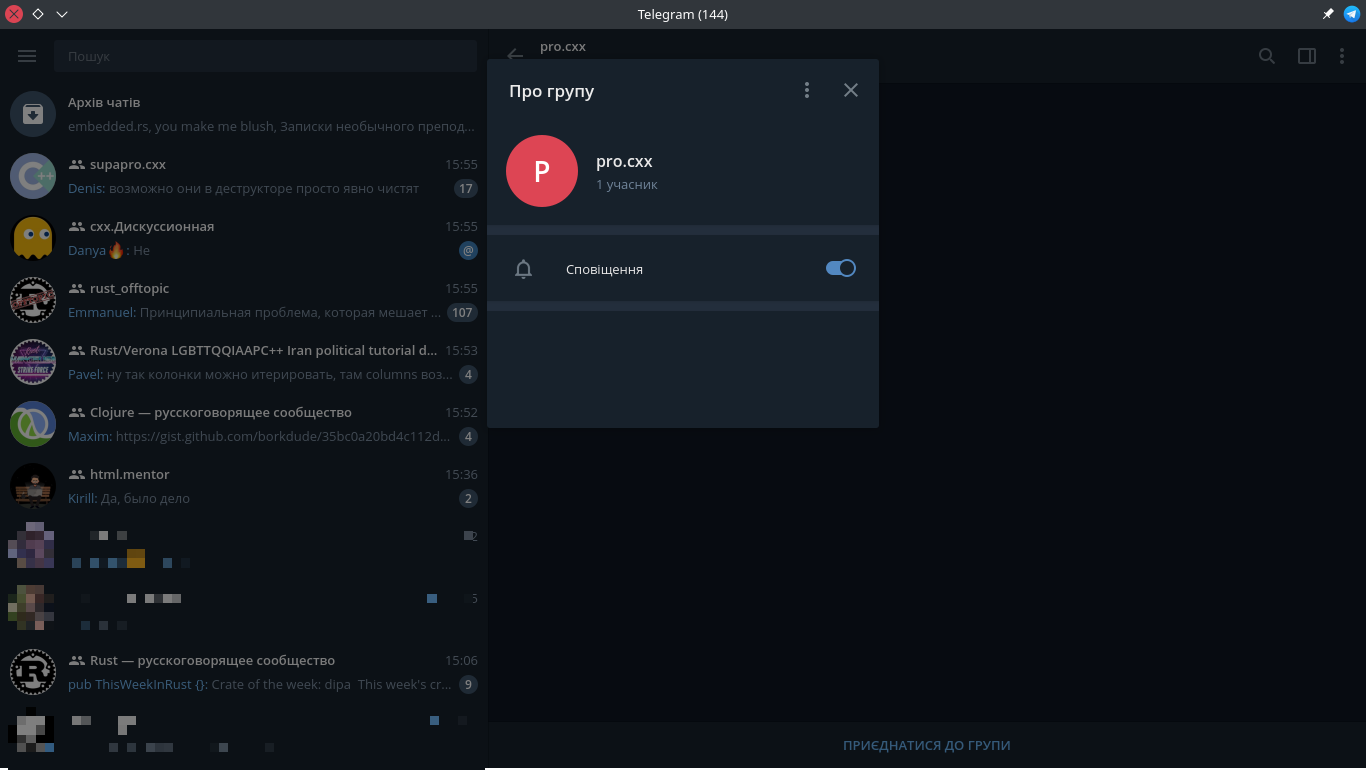The width and height of the screenshot is (1366, 771).
Task: Click the Telegram icon in title bar
Action: 1352,14
